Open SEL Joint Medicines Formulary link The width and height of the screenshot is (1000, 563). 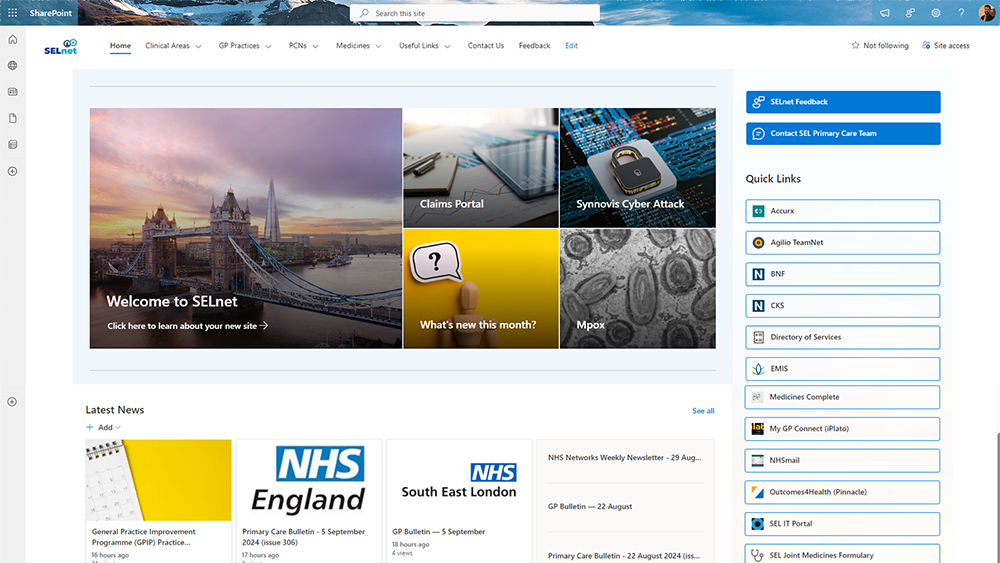[842, 554]
